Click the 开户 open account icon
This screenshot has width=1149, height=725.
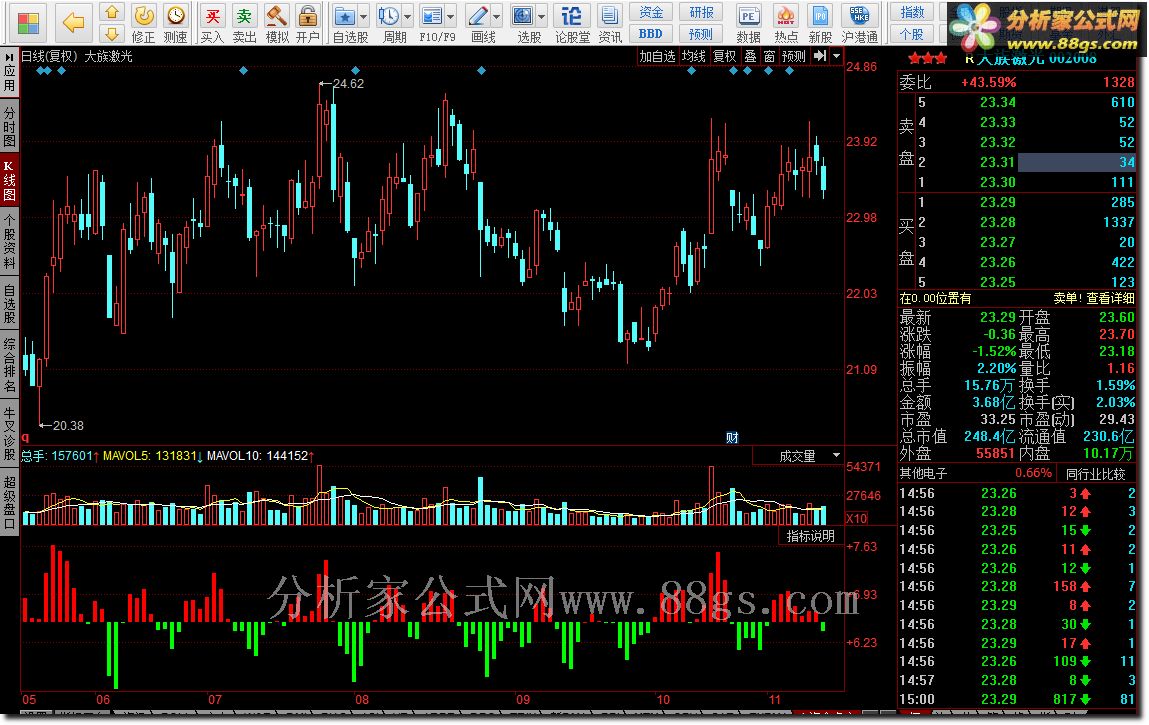(x=308, y=23)
